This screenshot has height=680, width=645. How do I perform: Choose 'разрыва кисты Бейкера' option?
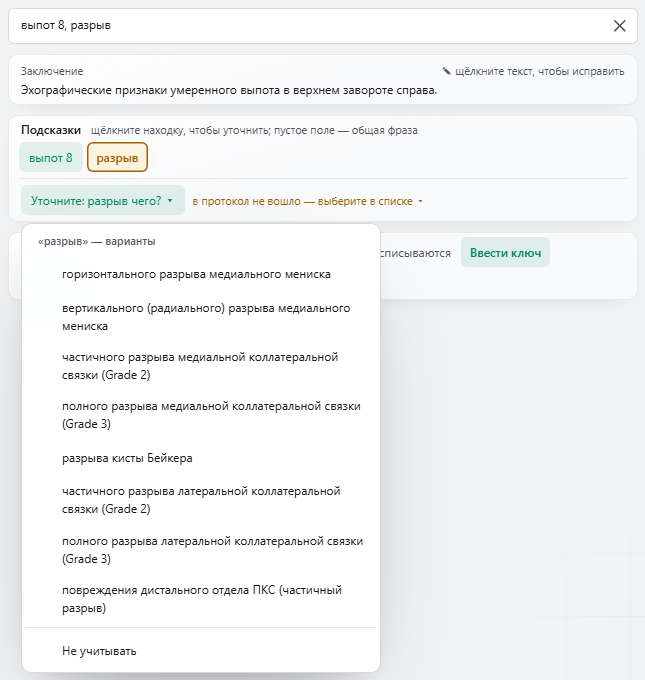(201, 458)
